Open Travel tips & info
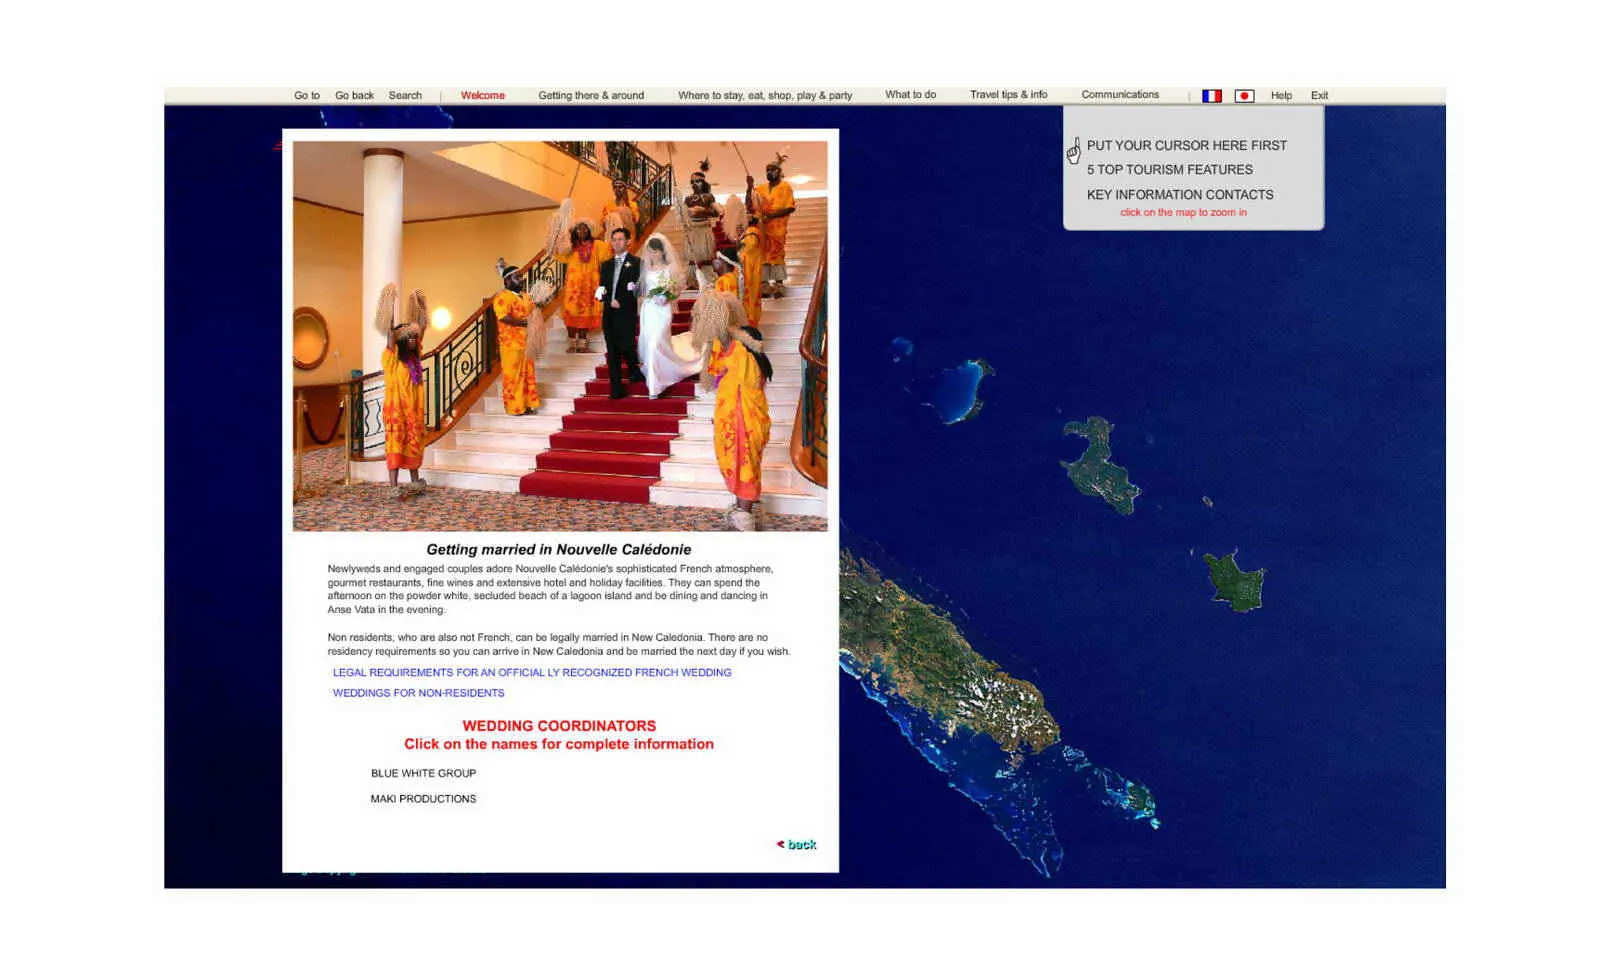The image size is (1600, 960). pyautogui.click(x=1007, y=95)
